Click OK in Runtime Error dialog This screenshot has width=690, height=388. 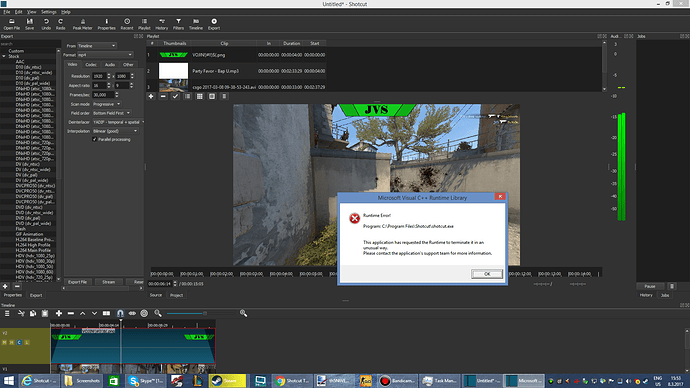487,274
